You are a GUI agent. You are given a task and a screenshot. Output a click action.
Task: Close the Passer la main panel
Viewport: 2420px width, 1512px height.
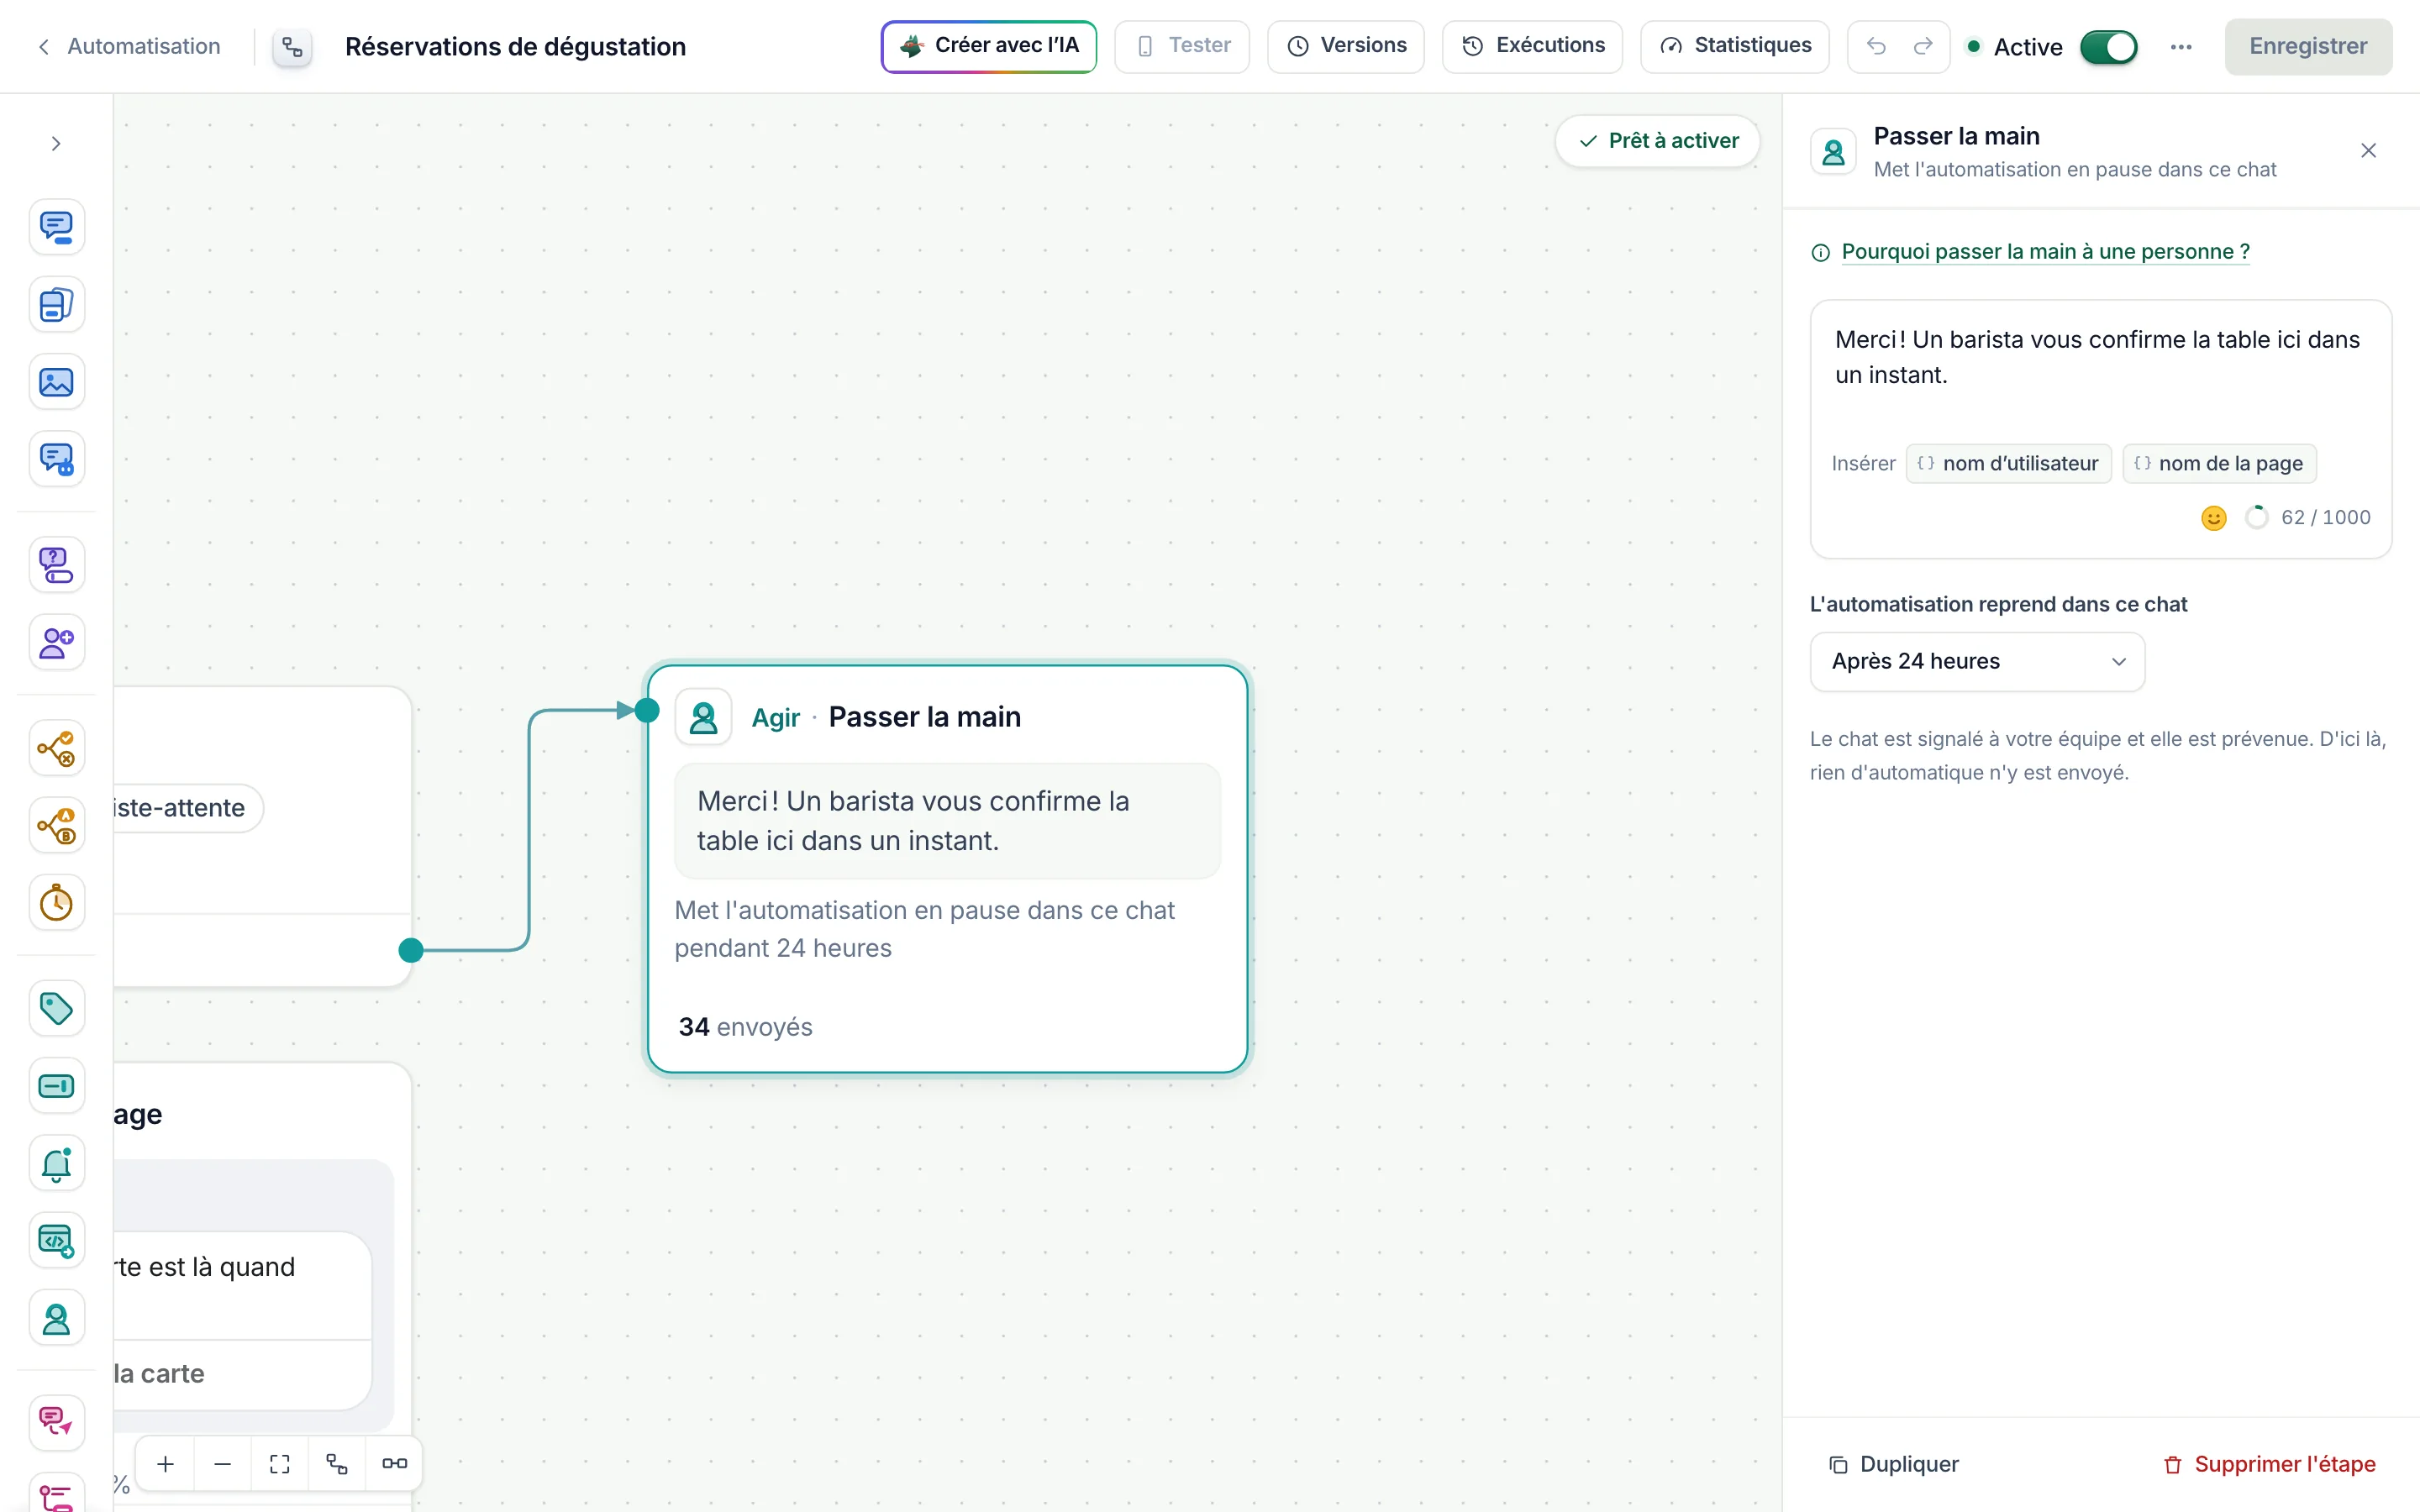click(2368, 150)
